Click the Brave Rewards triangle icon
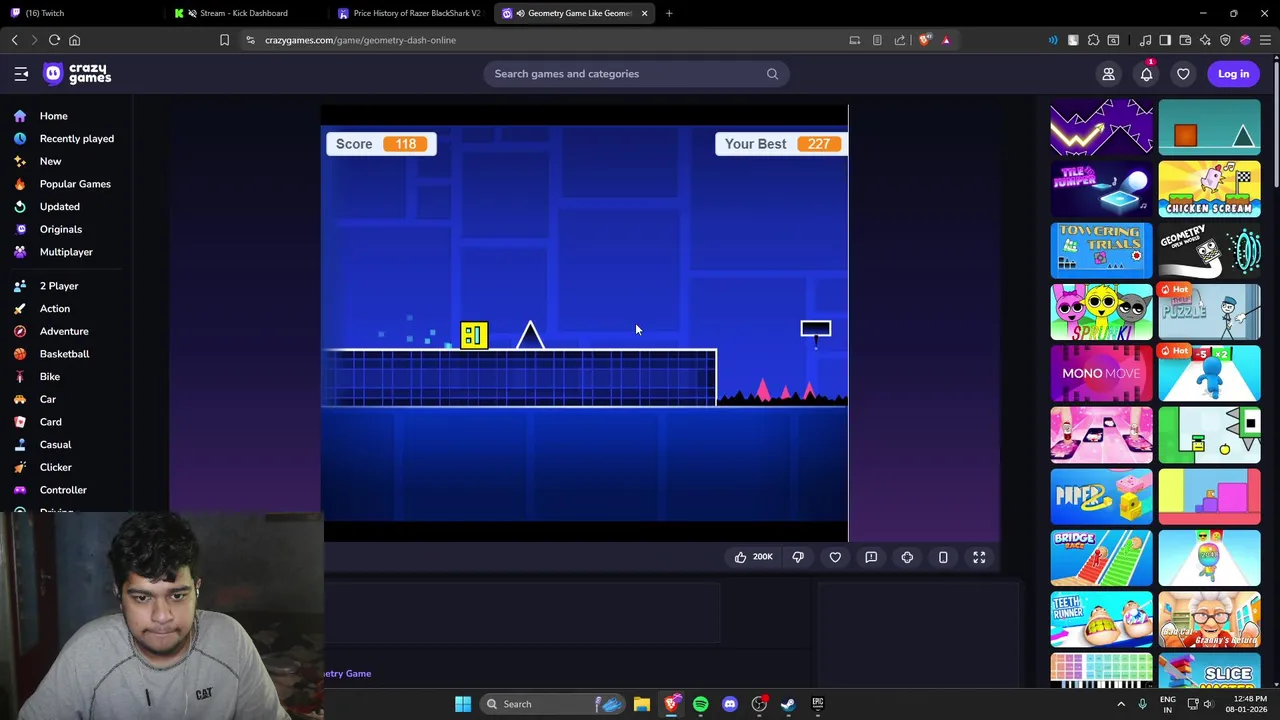 click(946, 40)
